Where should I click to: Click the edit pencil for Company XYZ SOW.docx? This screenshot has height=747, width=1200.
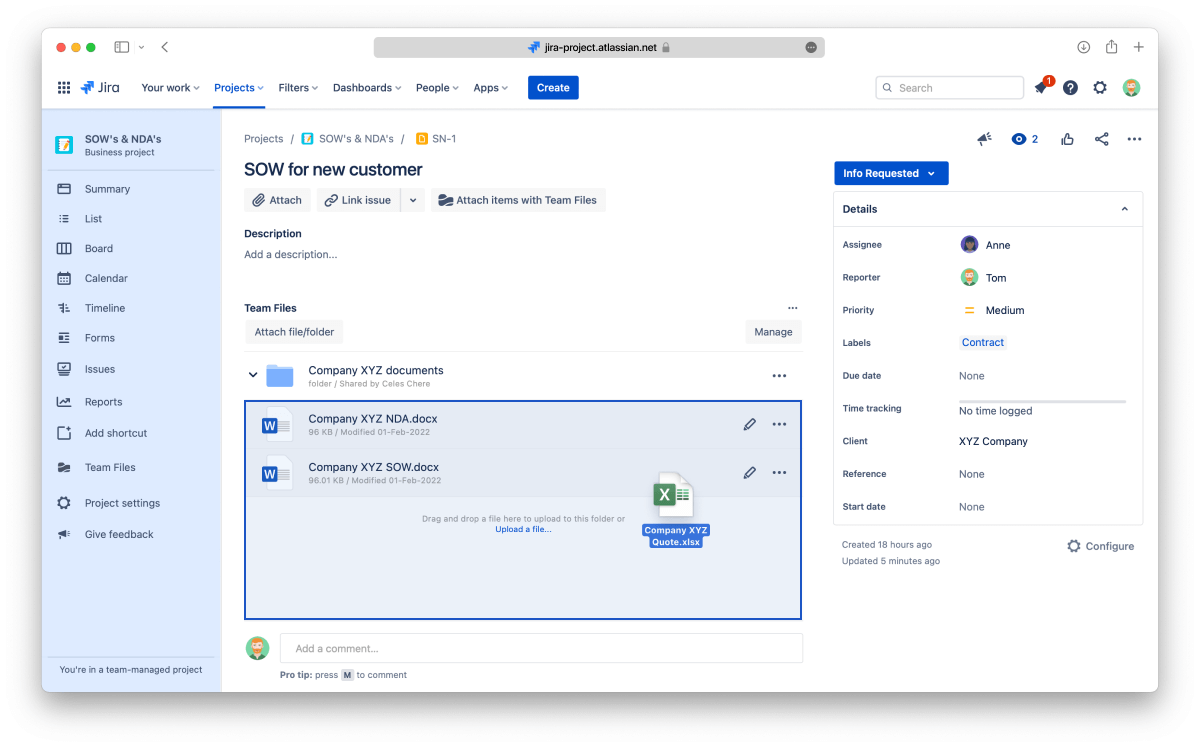coord(750,473)
